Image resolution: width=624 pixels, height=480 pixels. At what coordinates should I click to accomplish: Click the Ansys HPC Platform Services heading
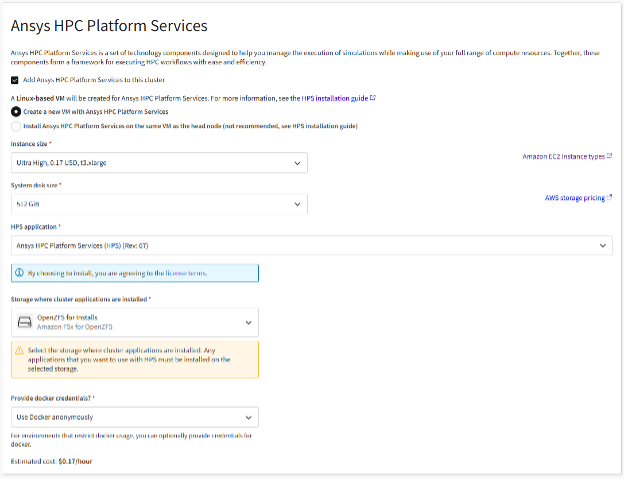pyautogui.click(x=109, y=25)
